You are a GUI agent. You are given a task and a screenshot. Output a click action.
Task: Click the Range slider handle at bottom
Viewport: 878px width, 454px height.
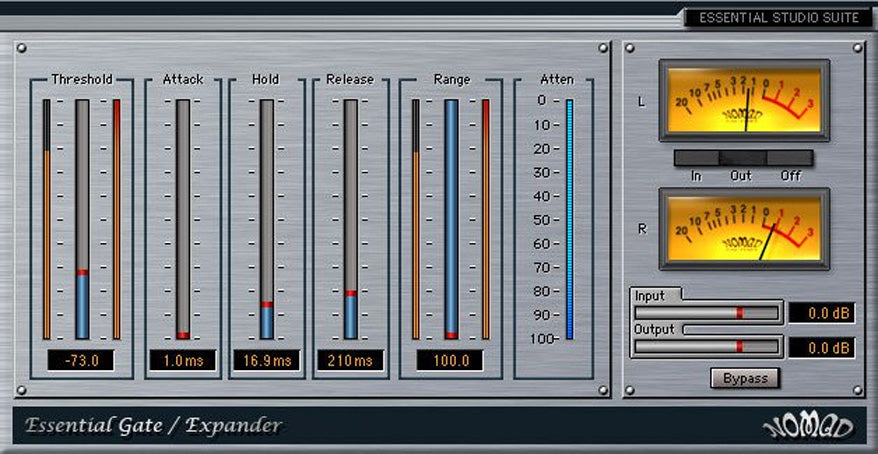(451, 335)
